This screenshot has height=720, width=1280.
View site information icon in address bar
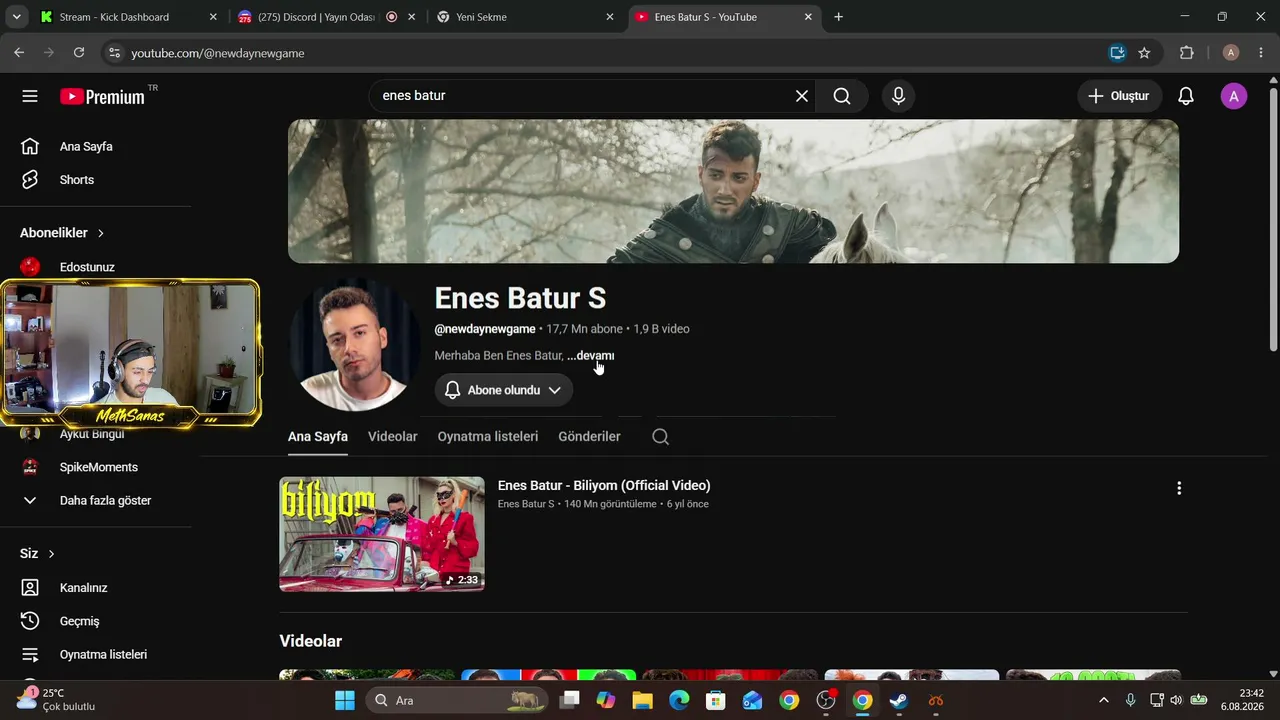click(114, 53)
